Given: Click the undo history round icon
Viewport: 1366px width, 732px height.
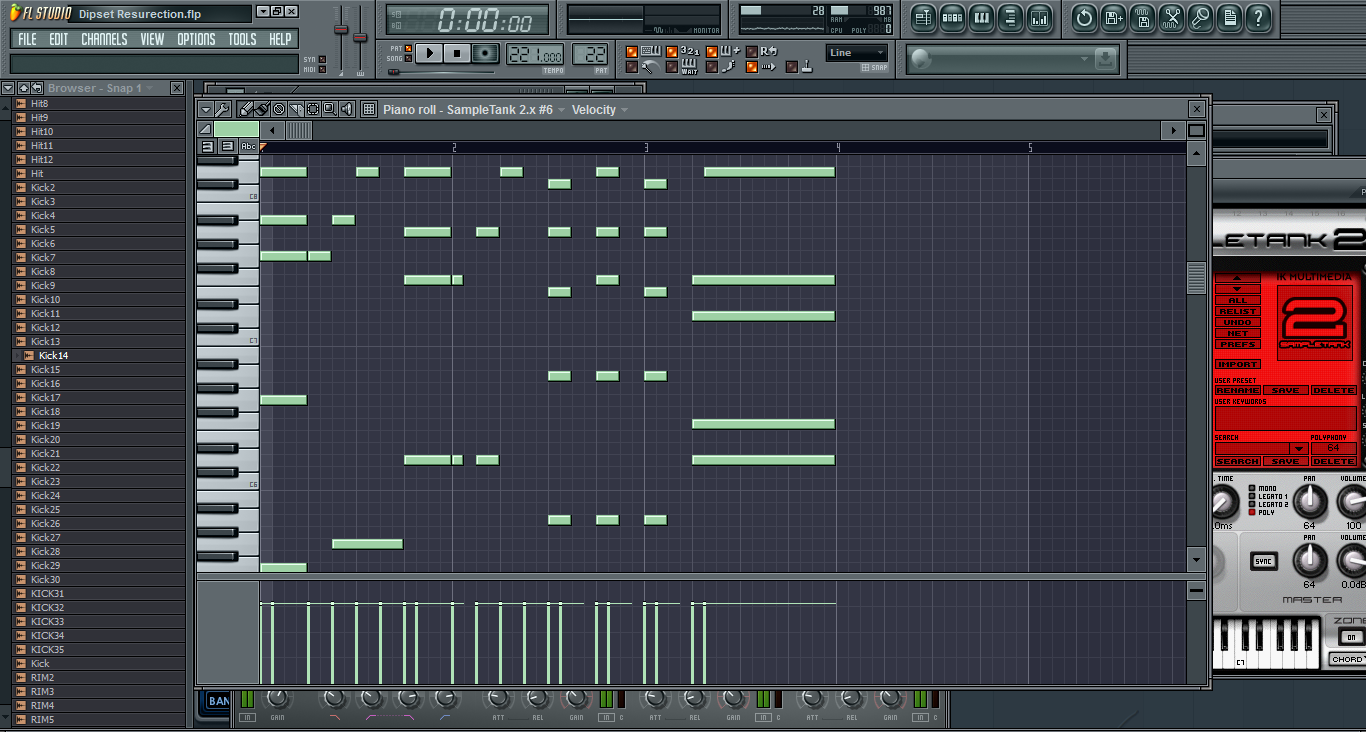Looking at the screenshot, I should pyautogui.click(x=1084, y=18).
